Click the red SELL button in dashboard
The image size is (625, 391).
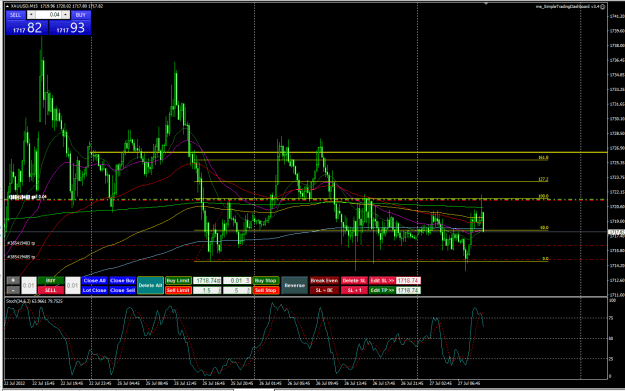[x=51, y=290]
